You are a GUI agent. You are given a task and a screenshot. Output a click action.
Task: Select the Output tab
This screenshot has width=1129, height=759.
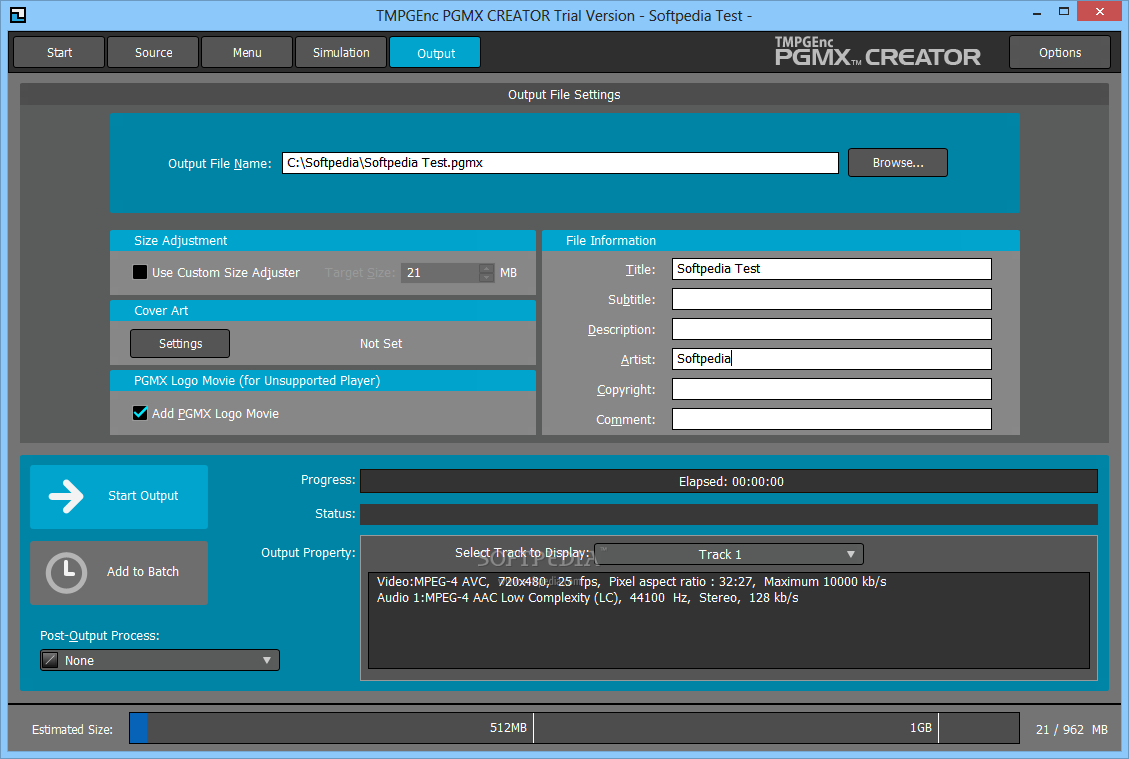click(x=435, y=53)
